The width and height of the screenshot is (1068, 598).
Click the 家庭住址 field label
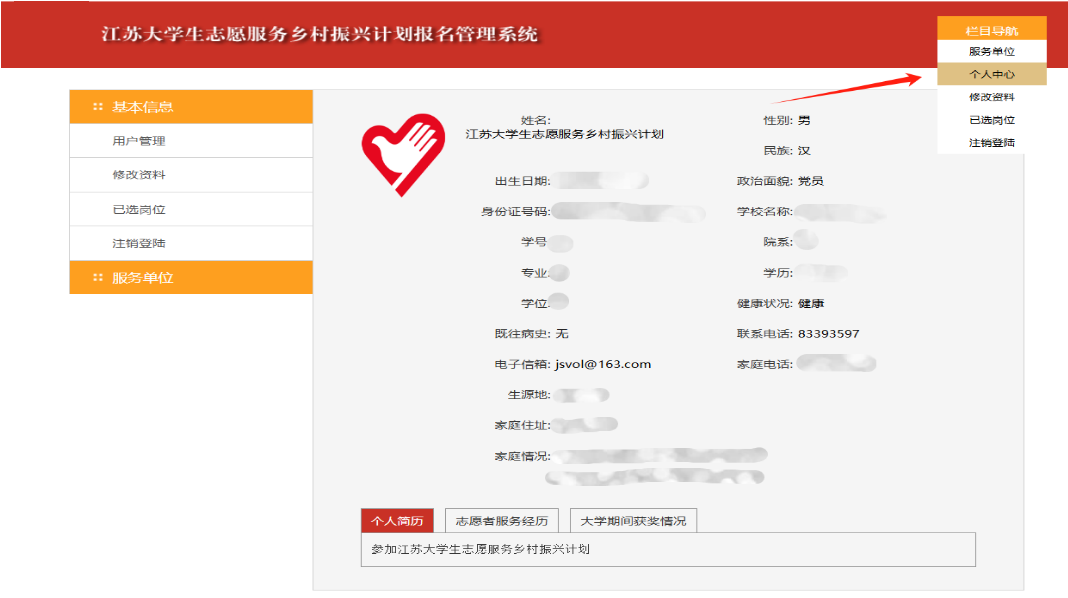522,426
